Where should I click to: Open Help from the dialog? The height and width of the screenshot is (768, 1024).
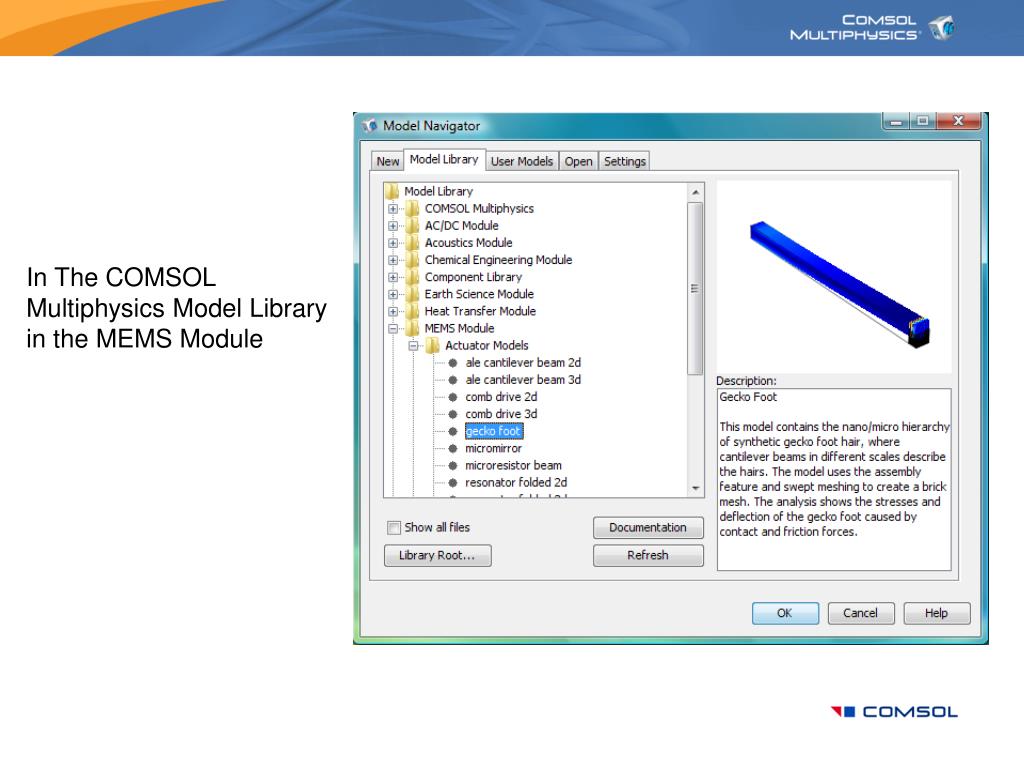pyautogui.click(x=936, y=613)
